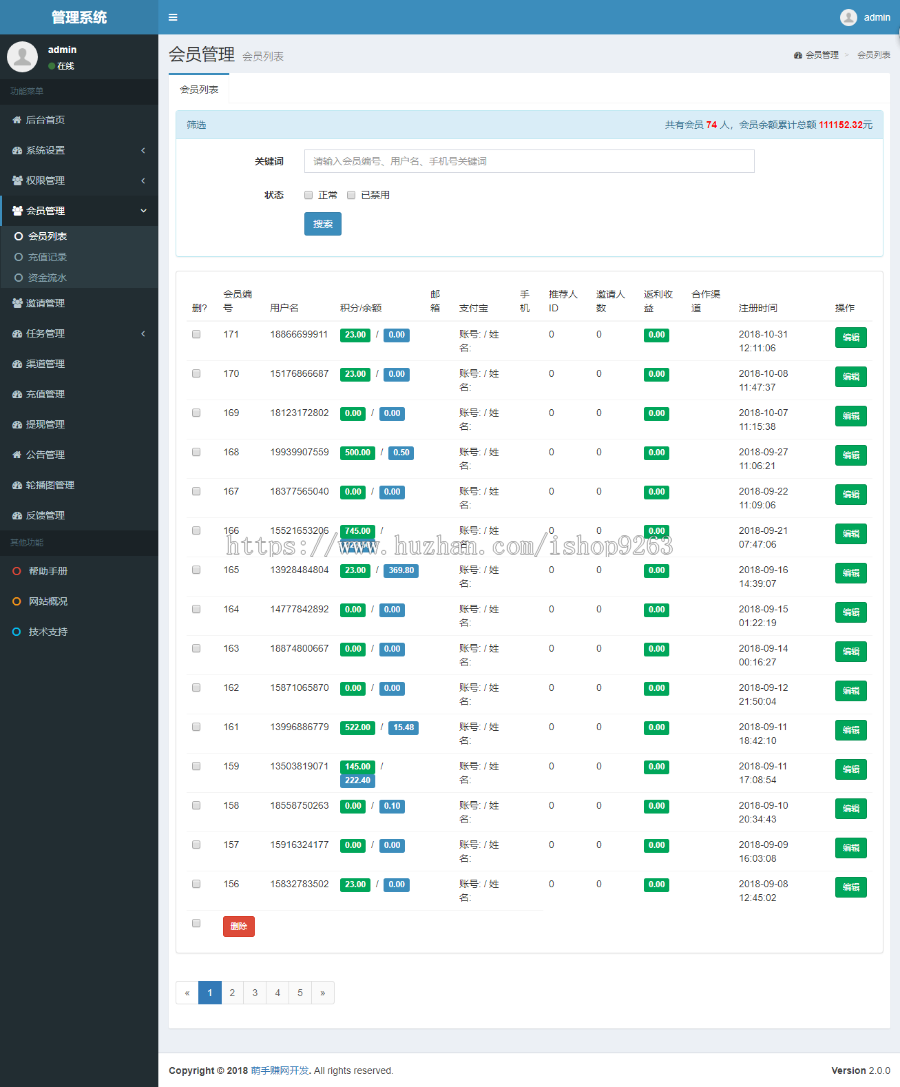Collapse the 会员管理 sidebar menu
The image size is (900, 1087).
(x=79, y=211)
